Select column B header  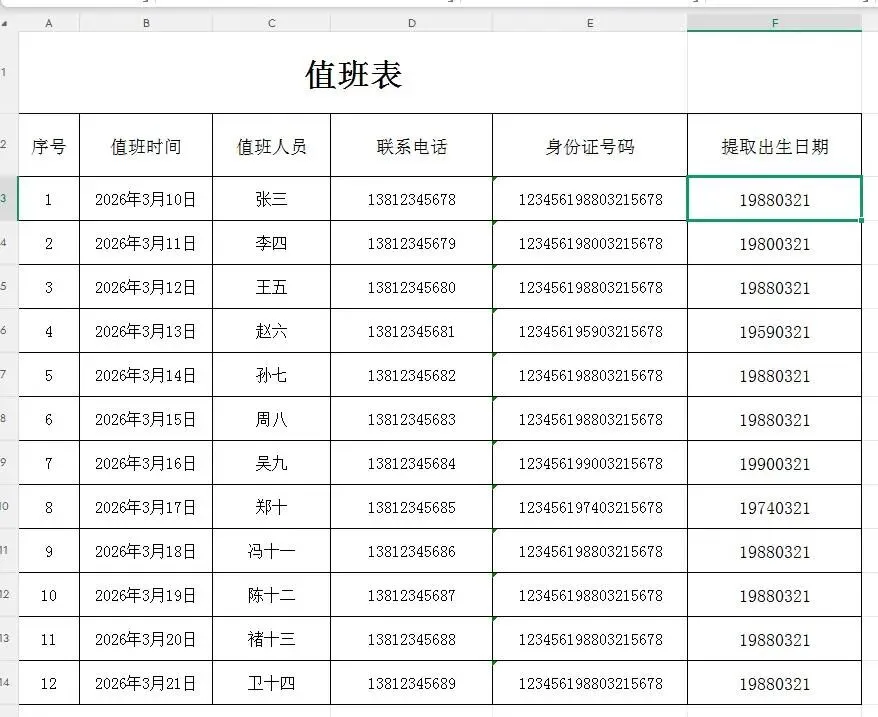pyautogui.click(x=146, y=24)
